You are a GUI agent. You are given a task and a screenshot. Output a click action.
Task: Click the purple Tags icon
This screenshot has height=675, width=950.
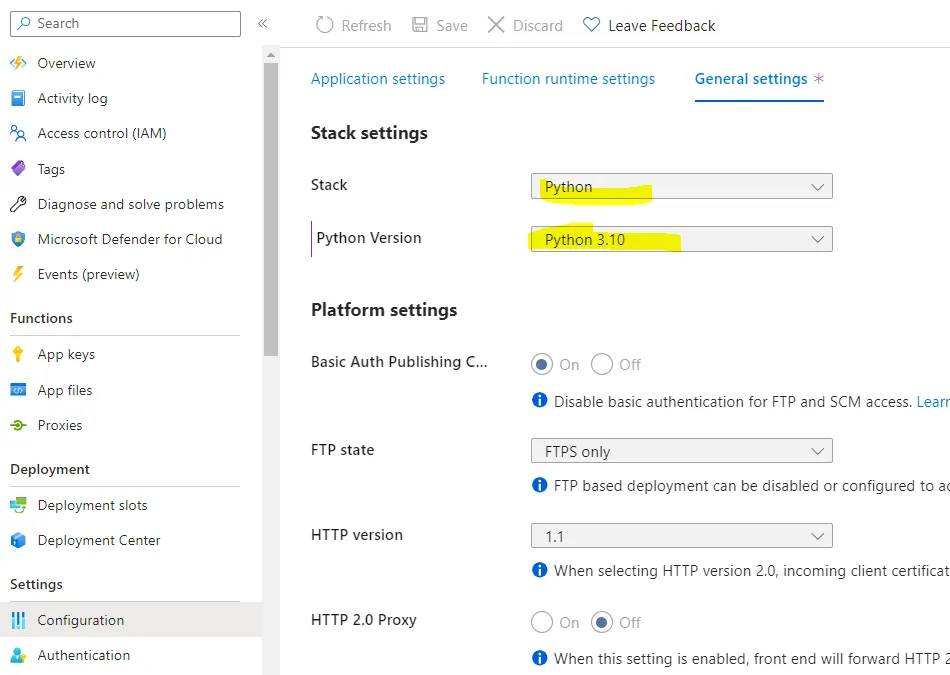pyautogui.click(x=18, y=169)
